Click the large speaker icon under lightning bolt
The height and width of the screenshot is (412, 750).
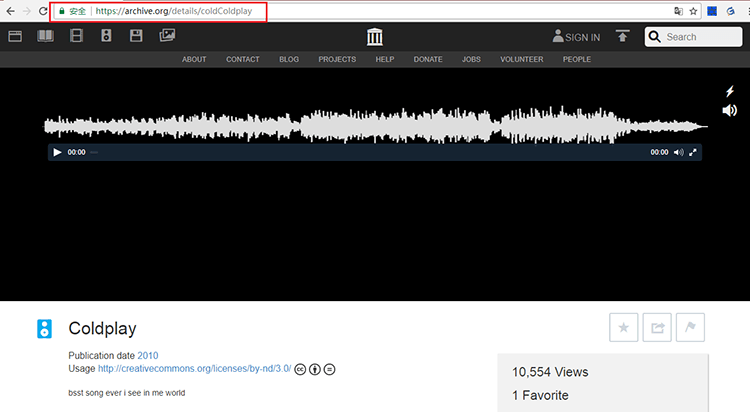(x=729, y=111)
